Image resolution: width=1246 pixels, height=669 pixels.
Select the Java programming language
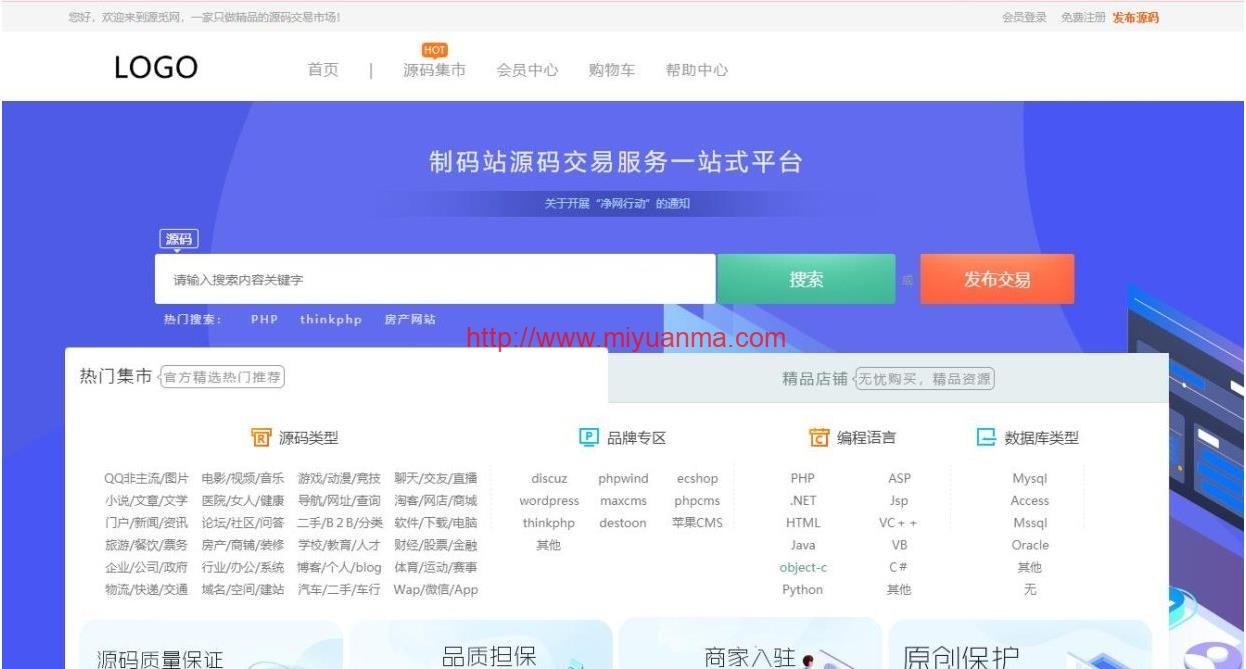point(803,545)
